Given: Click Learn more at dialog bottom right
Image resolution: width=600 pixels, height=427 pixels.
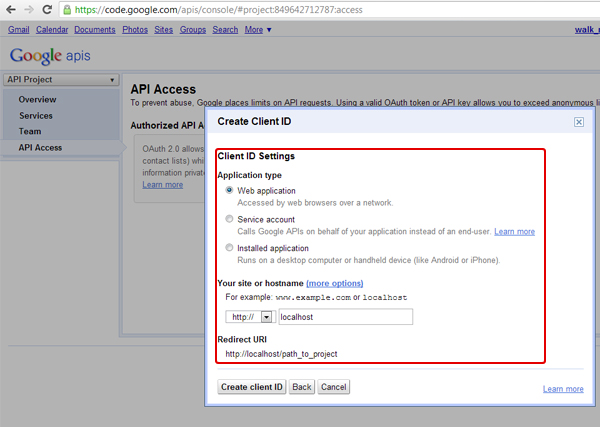Looking at the screenshot, I should tap(563, 389).
